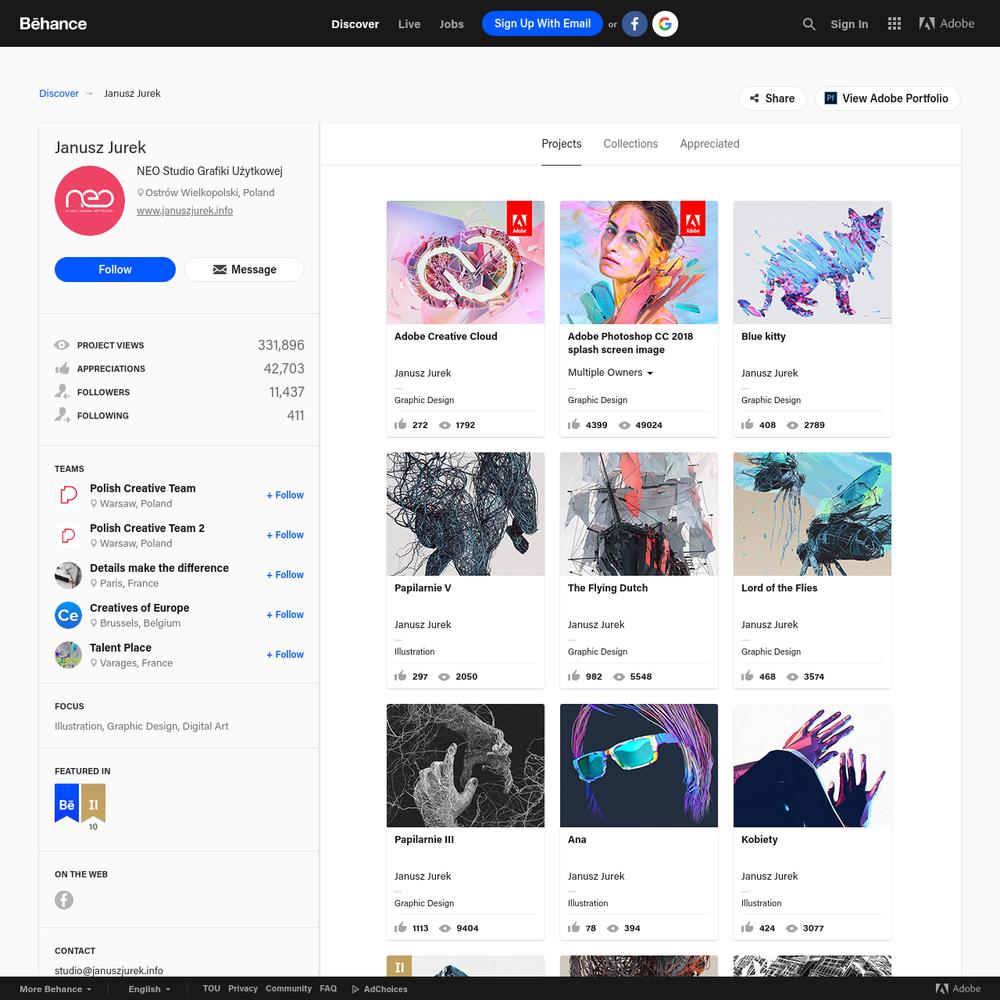
Task: Open the Privacy footer link
Action: 242,989
